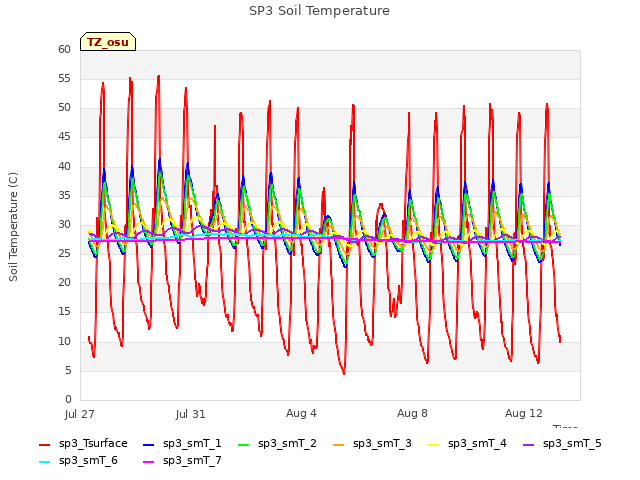Screen dimensions: 640x480
Task: Click the 30 y-axis tick label
Action: click(64, 224)
